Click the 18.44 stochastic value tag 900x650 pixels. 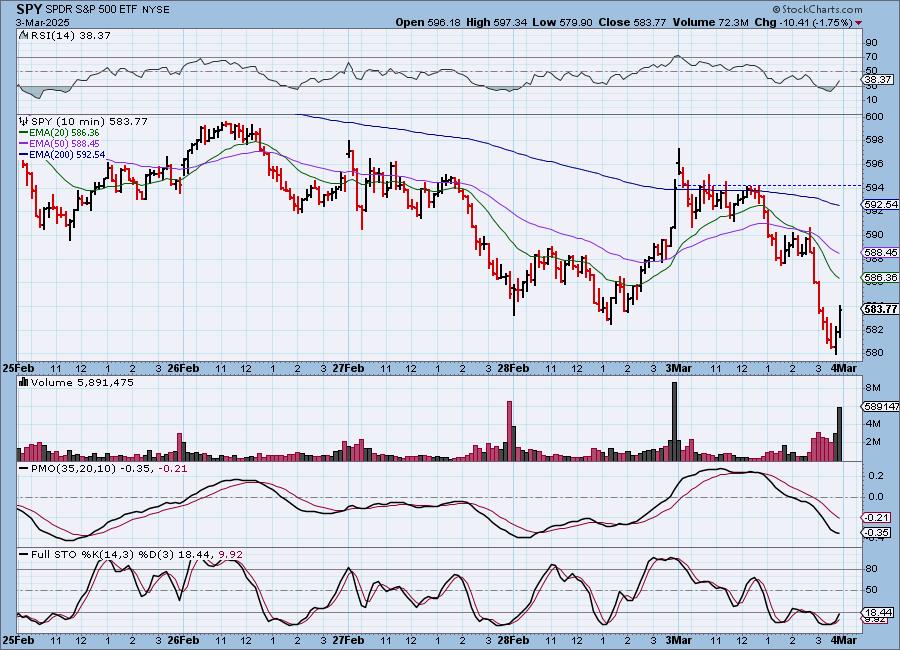[878, 612]
